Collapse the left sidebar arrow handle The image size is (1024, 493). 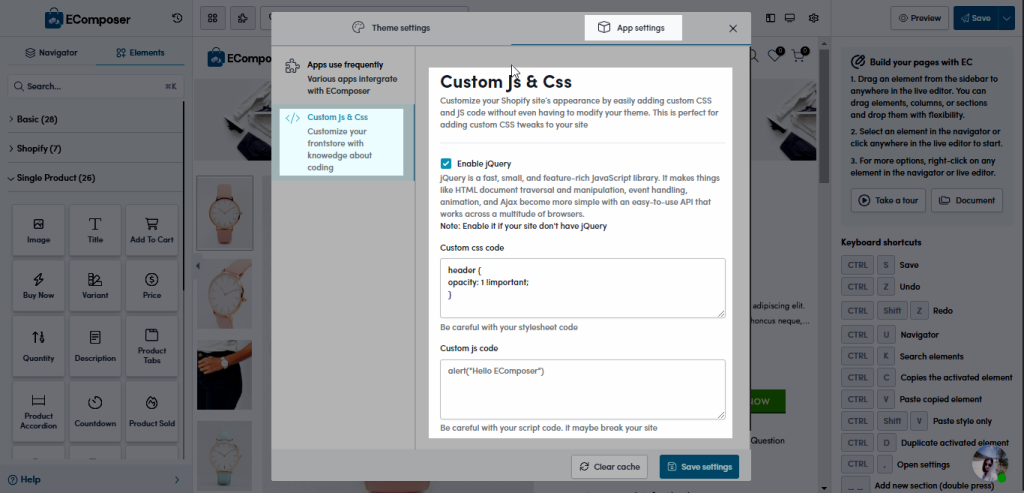pos(198,266)
